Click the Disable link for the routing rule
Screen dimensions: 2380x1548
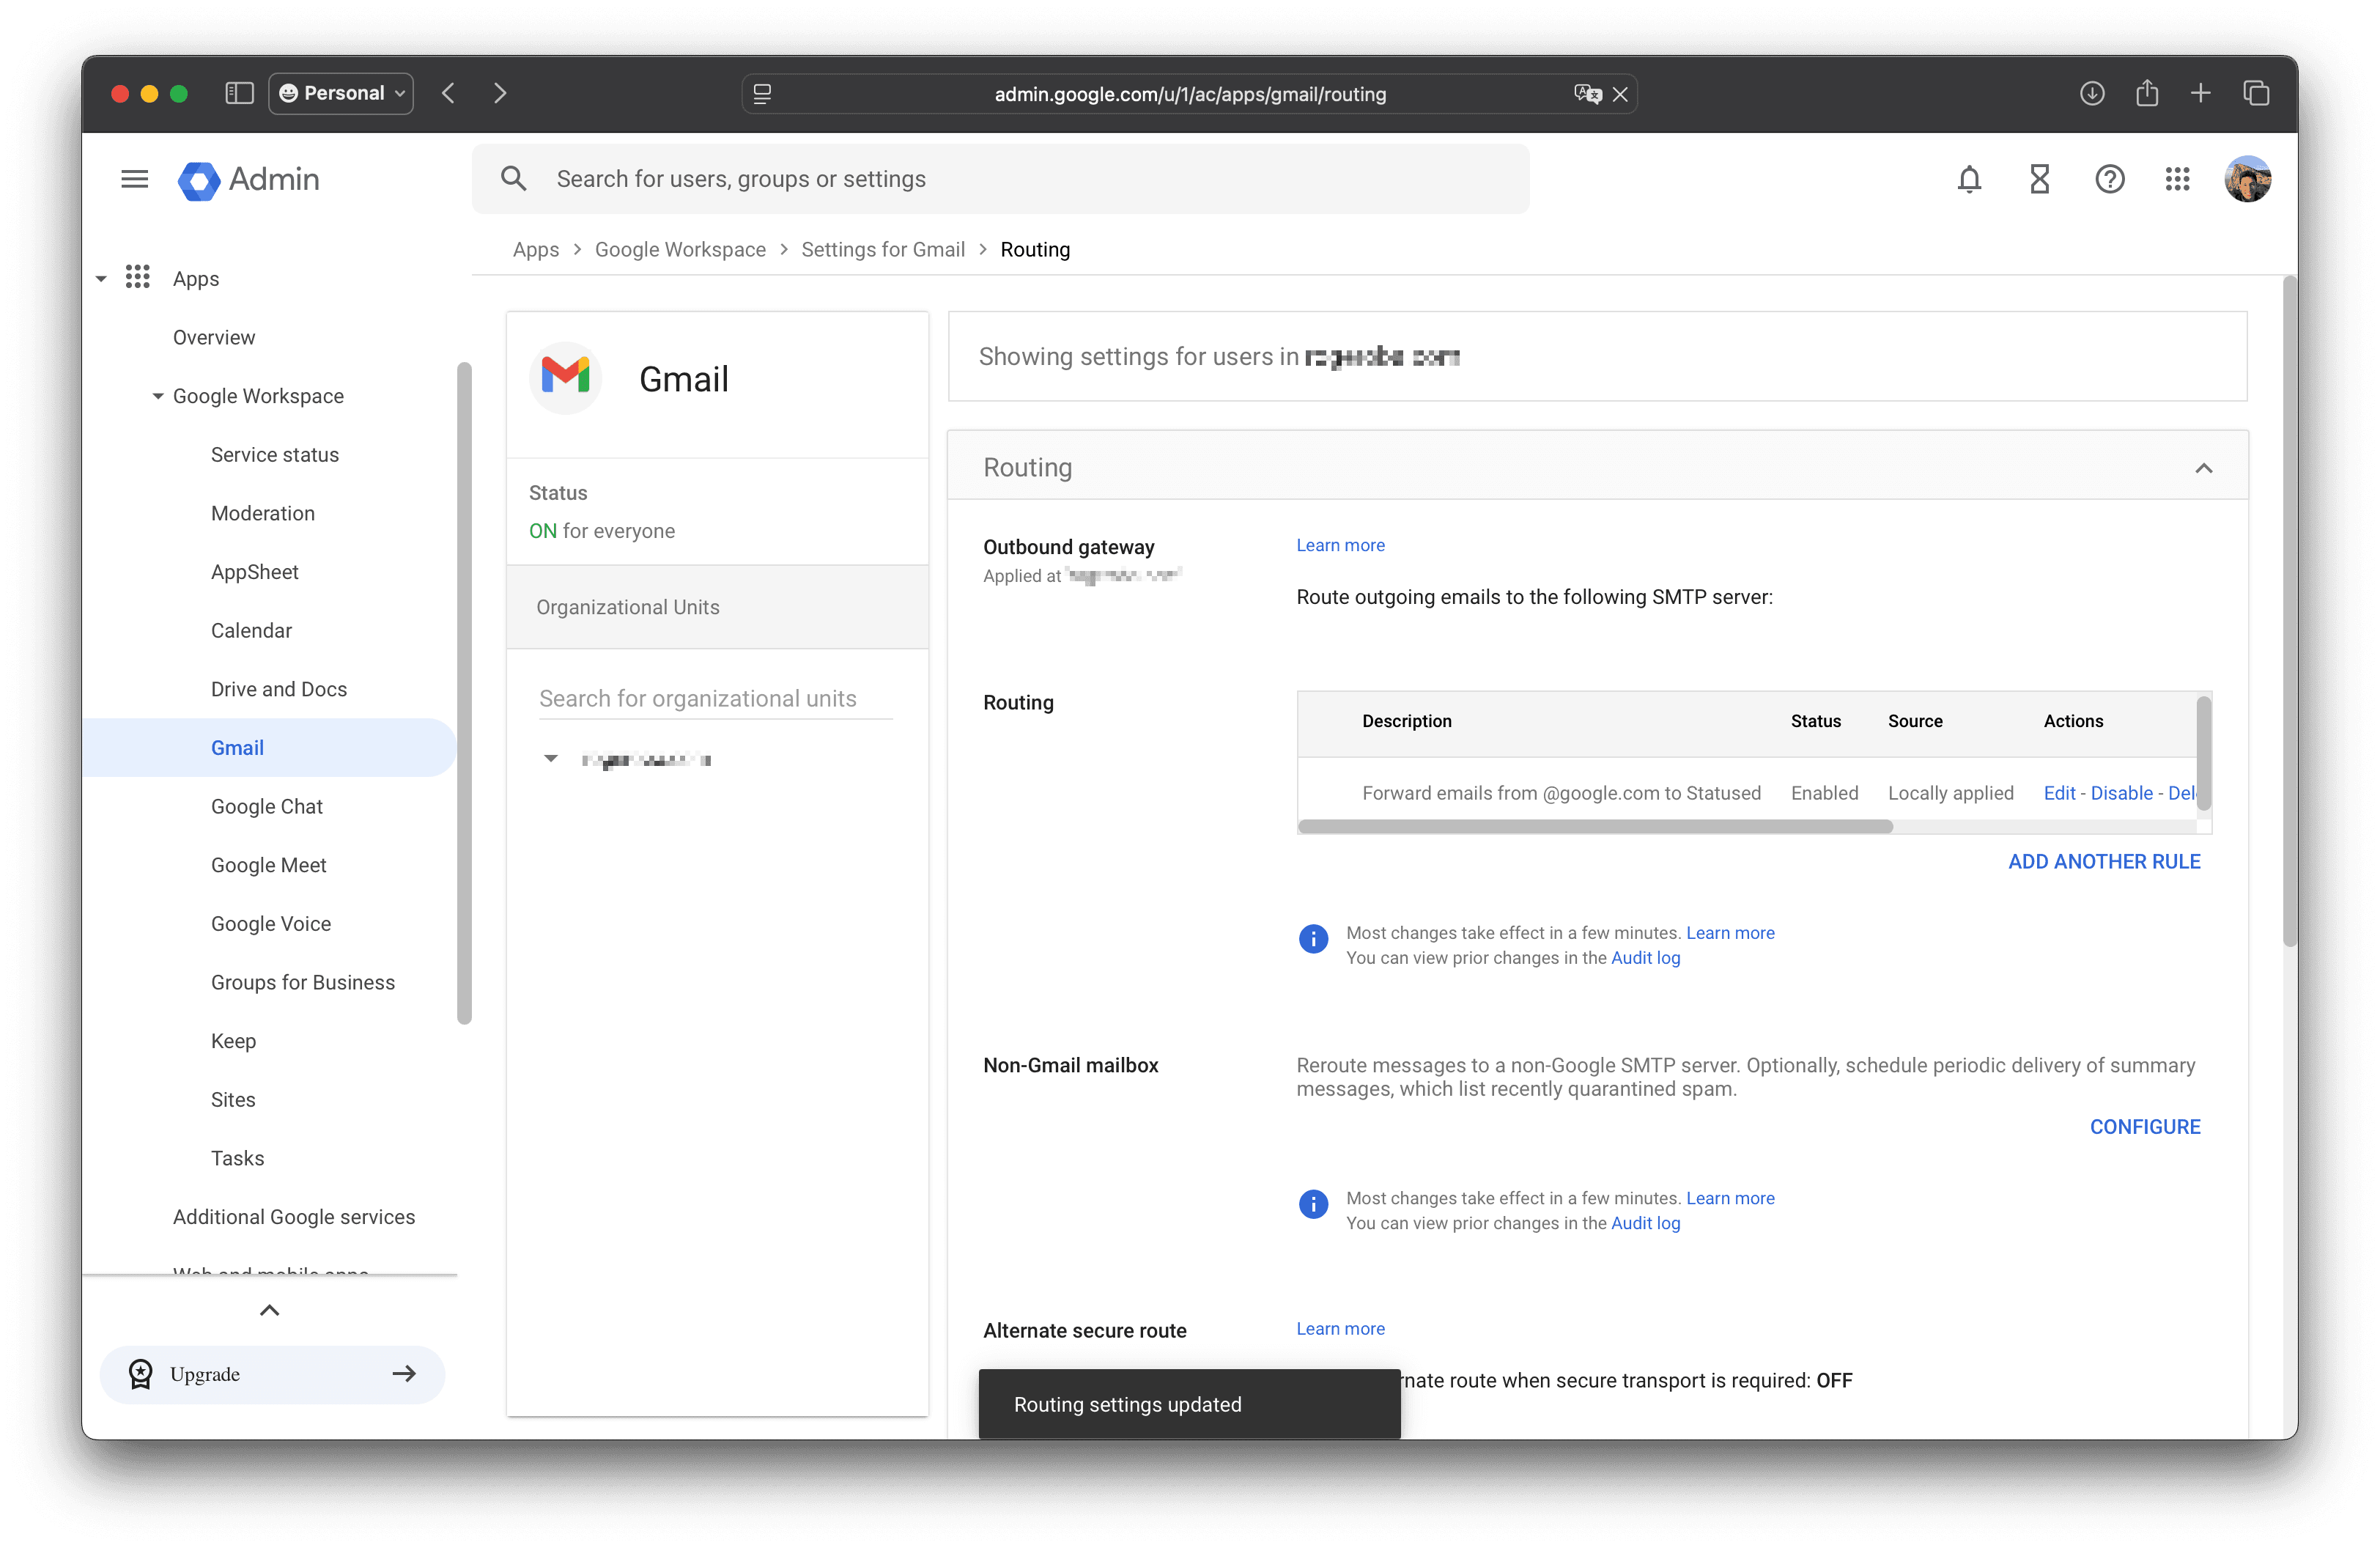point(2121,793)
